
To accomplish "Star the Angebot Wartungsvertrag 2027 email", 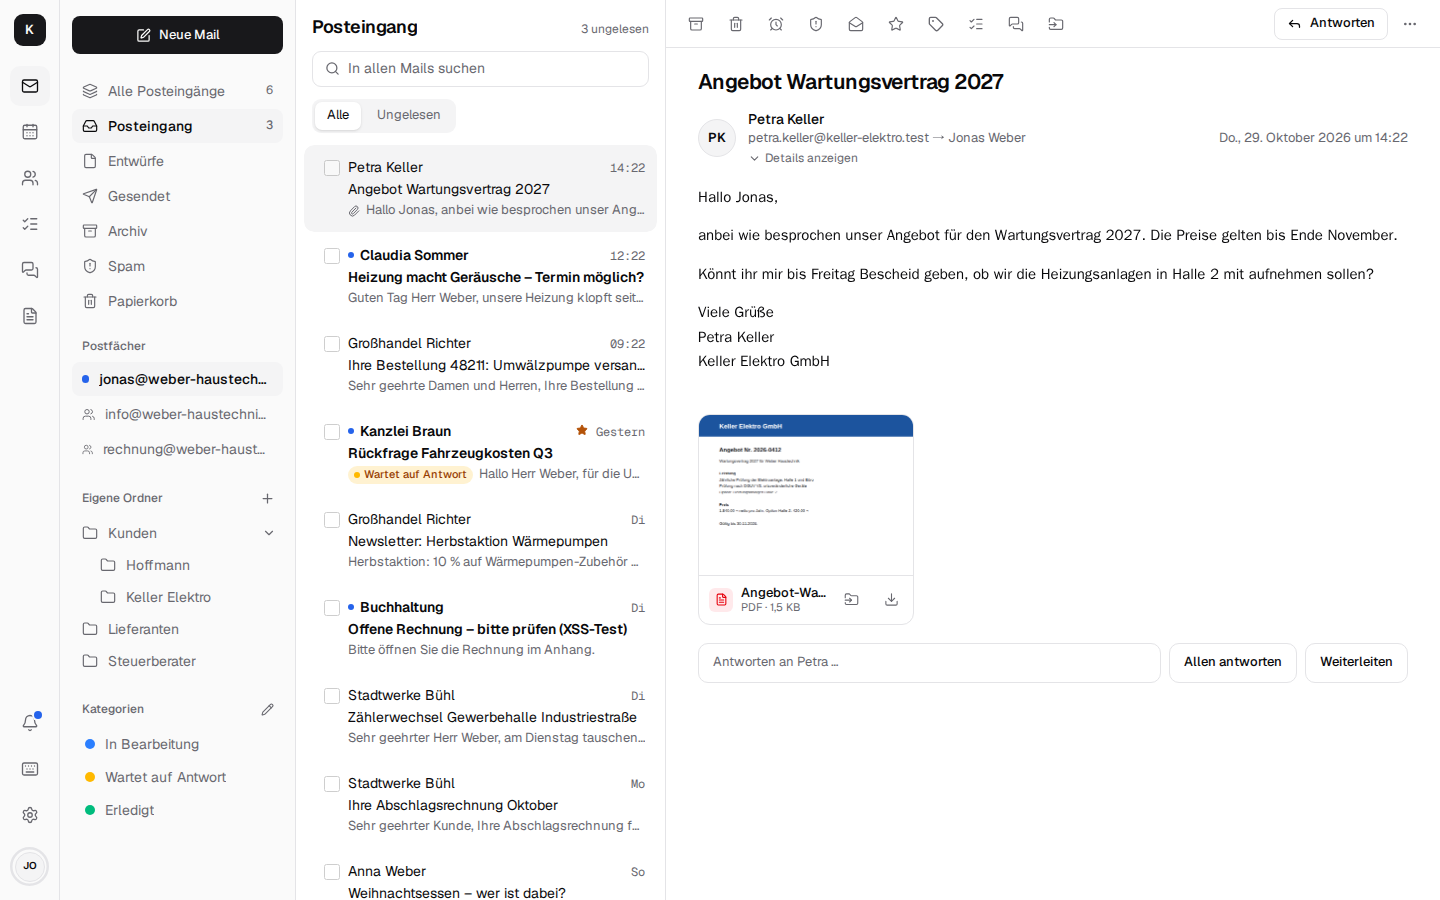I will pyautogui.click(x=896, y=24).
